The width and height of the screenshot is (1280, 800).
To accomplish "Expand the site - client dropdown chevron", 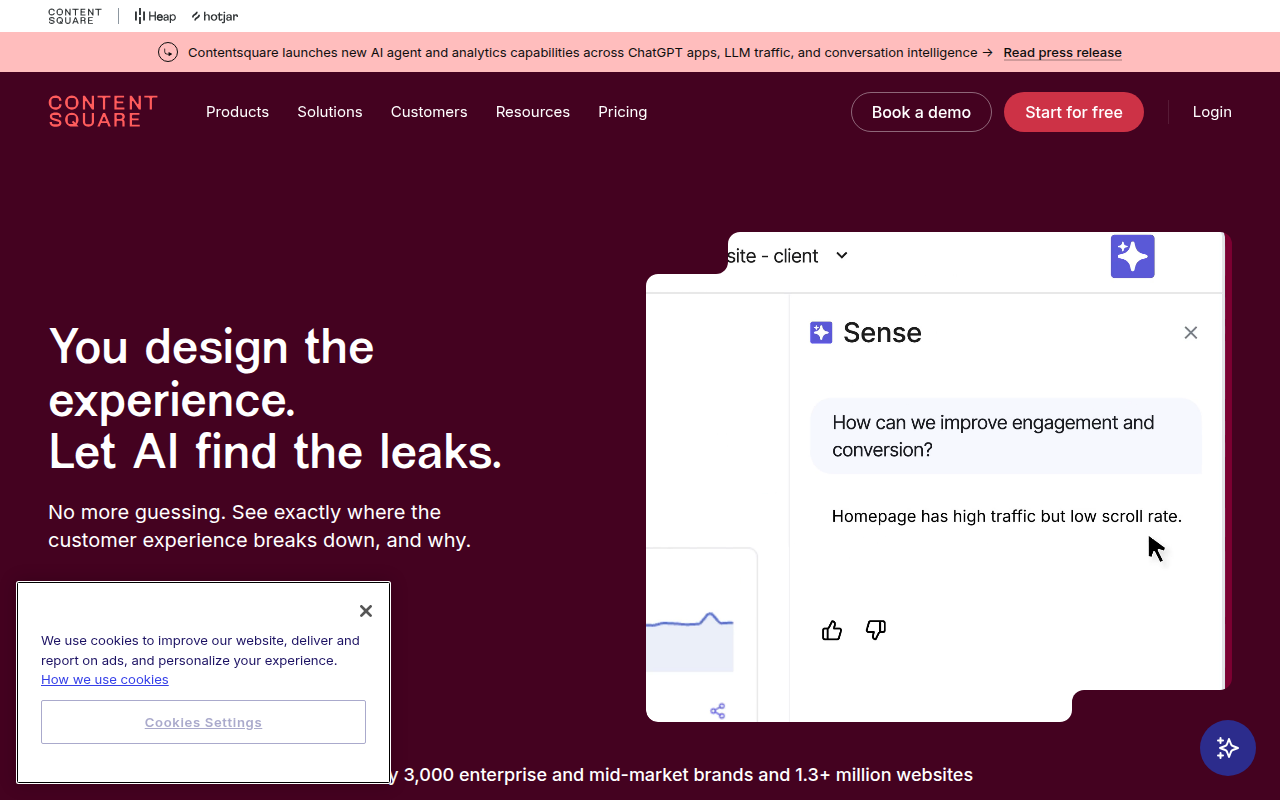I will (842, 256).
